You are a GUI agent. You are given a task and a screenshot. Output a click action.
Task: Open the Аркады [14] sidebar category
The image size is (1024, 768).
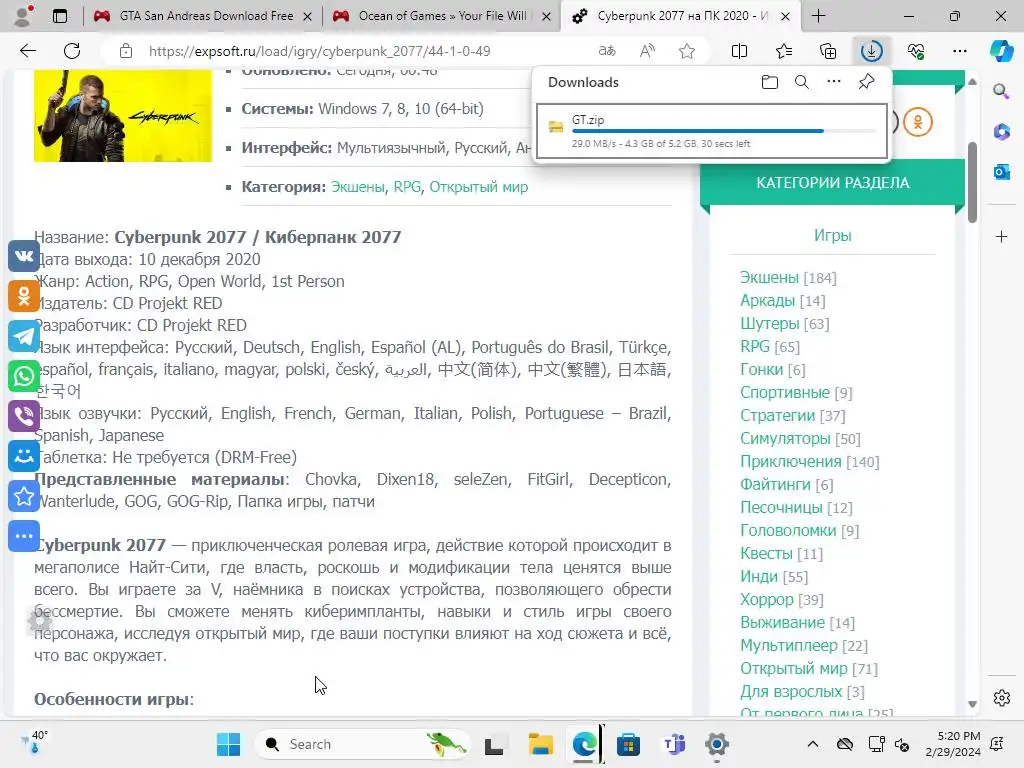pyautogui.click(x=782, y=300)
